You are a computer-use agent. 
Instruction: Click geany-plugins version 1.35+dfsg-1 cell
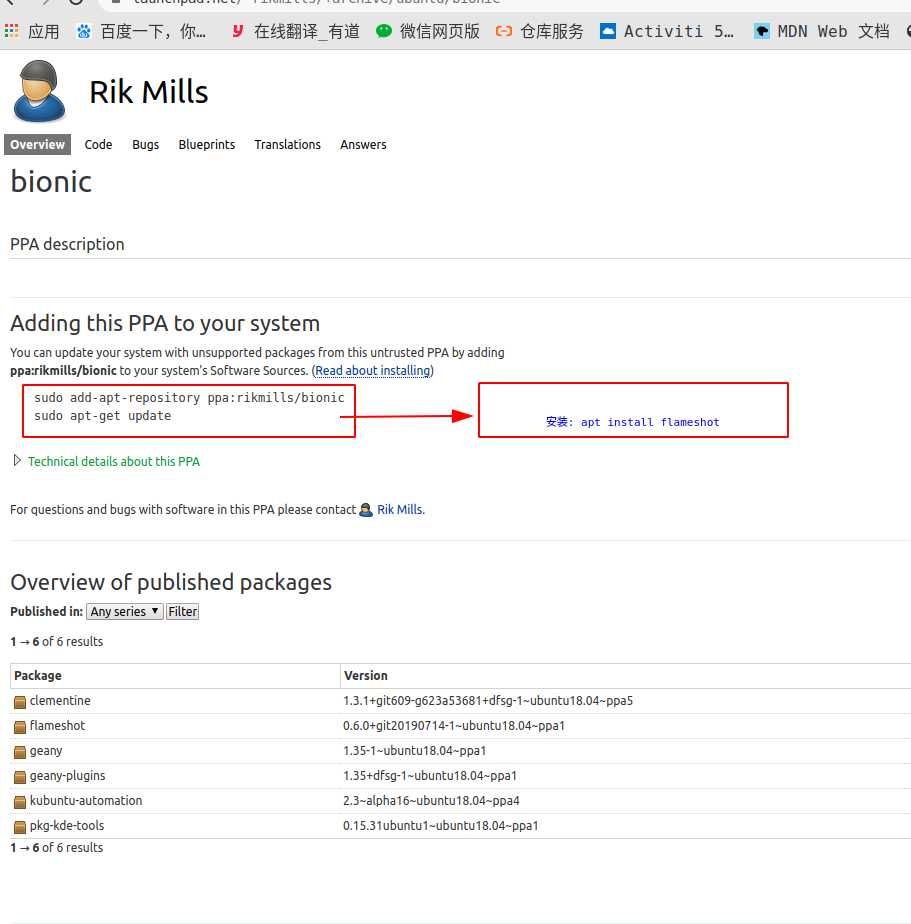pyautogui.click(x=430, y=776)
